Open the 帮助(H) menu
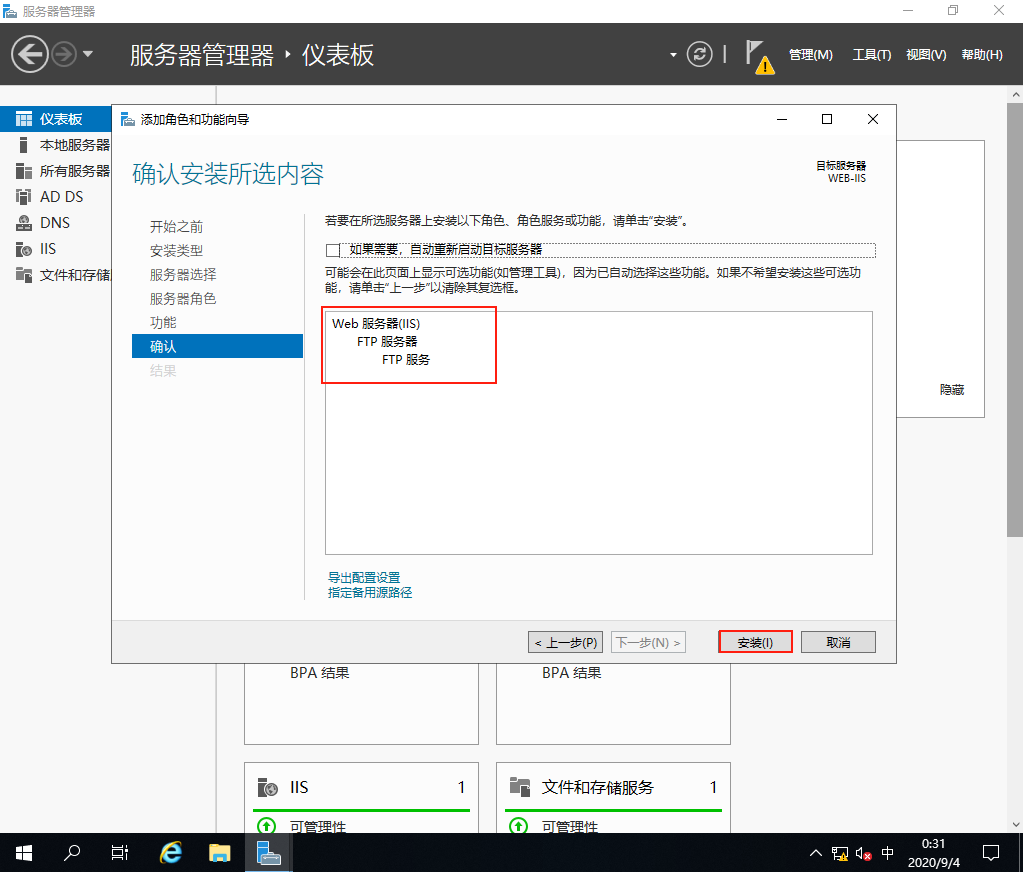This screenshot has width=1023, height=872. pyautogui.click(x=982, y=55)
